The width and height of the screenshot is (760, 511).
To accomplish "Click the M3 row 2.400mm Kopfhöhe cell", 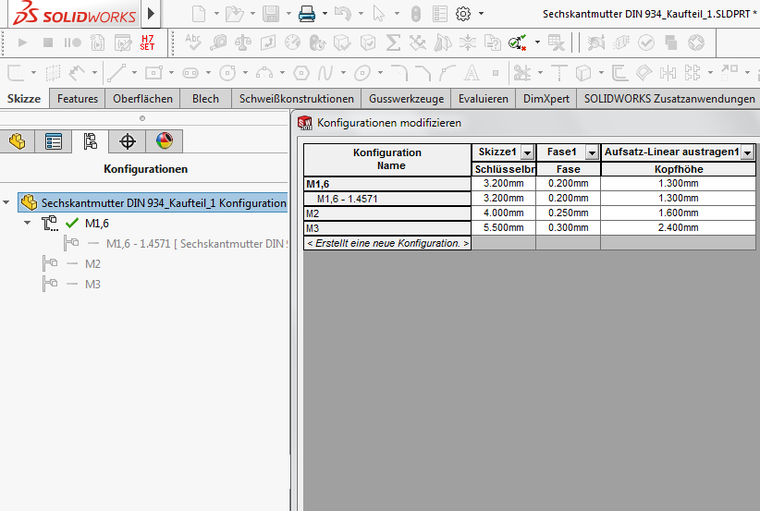I will (678, 227).
